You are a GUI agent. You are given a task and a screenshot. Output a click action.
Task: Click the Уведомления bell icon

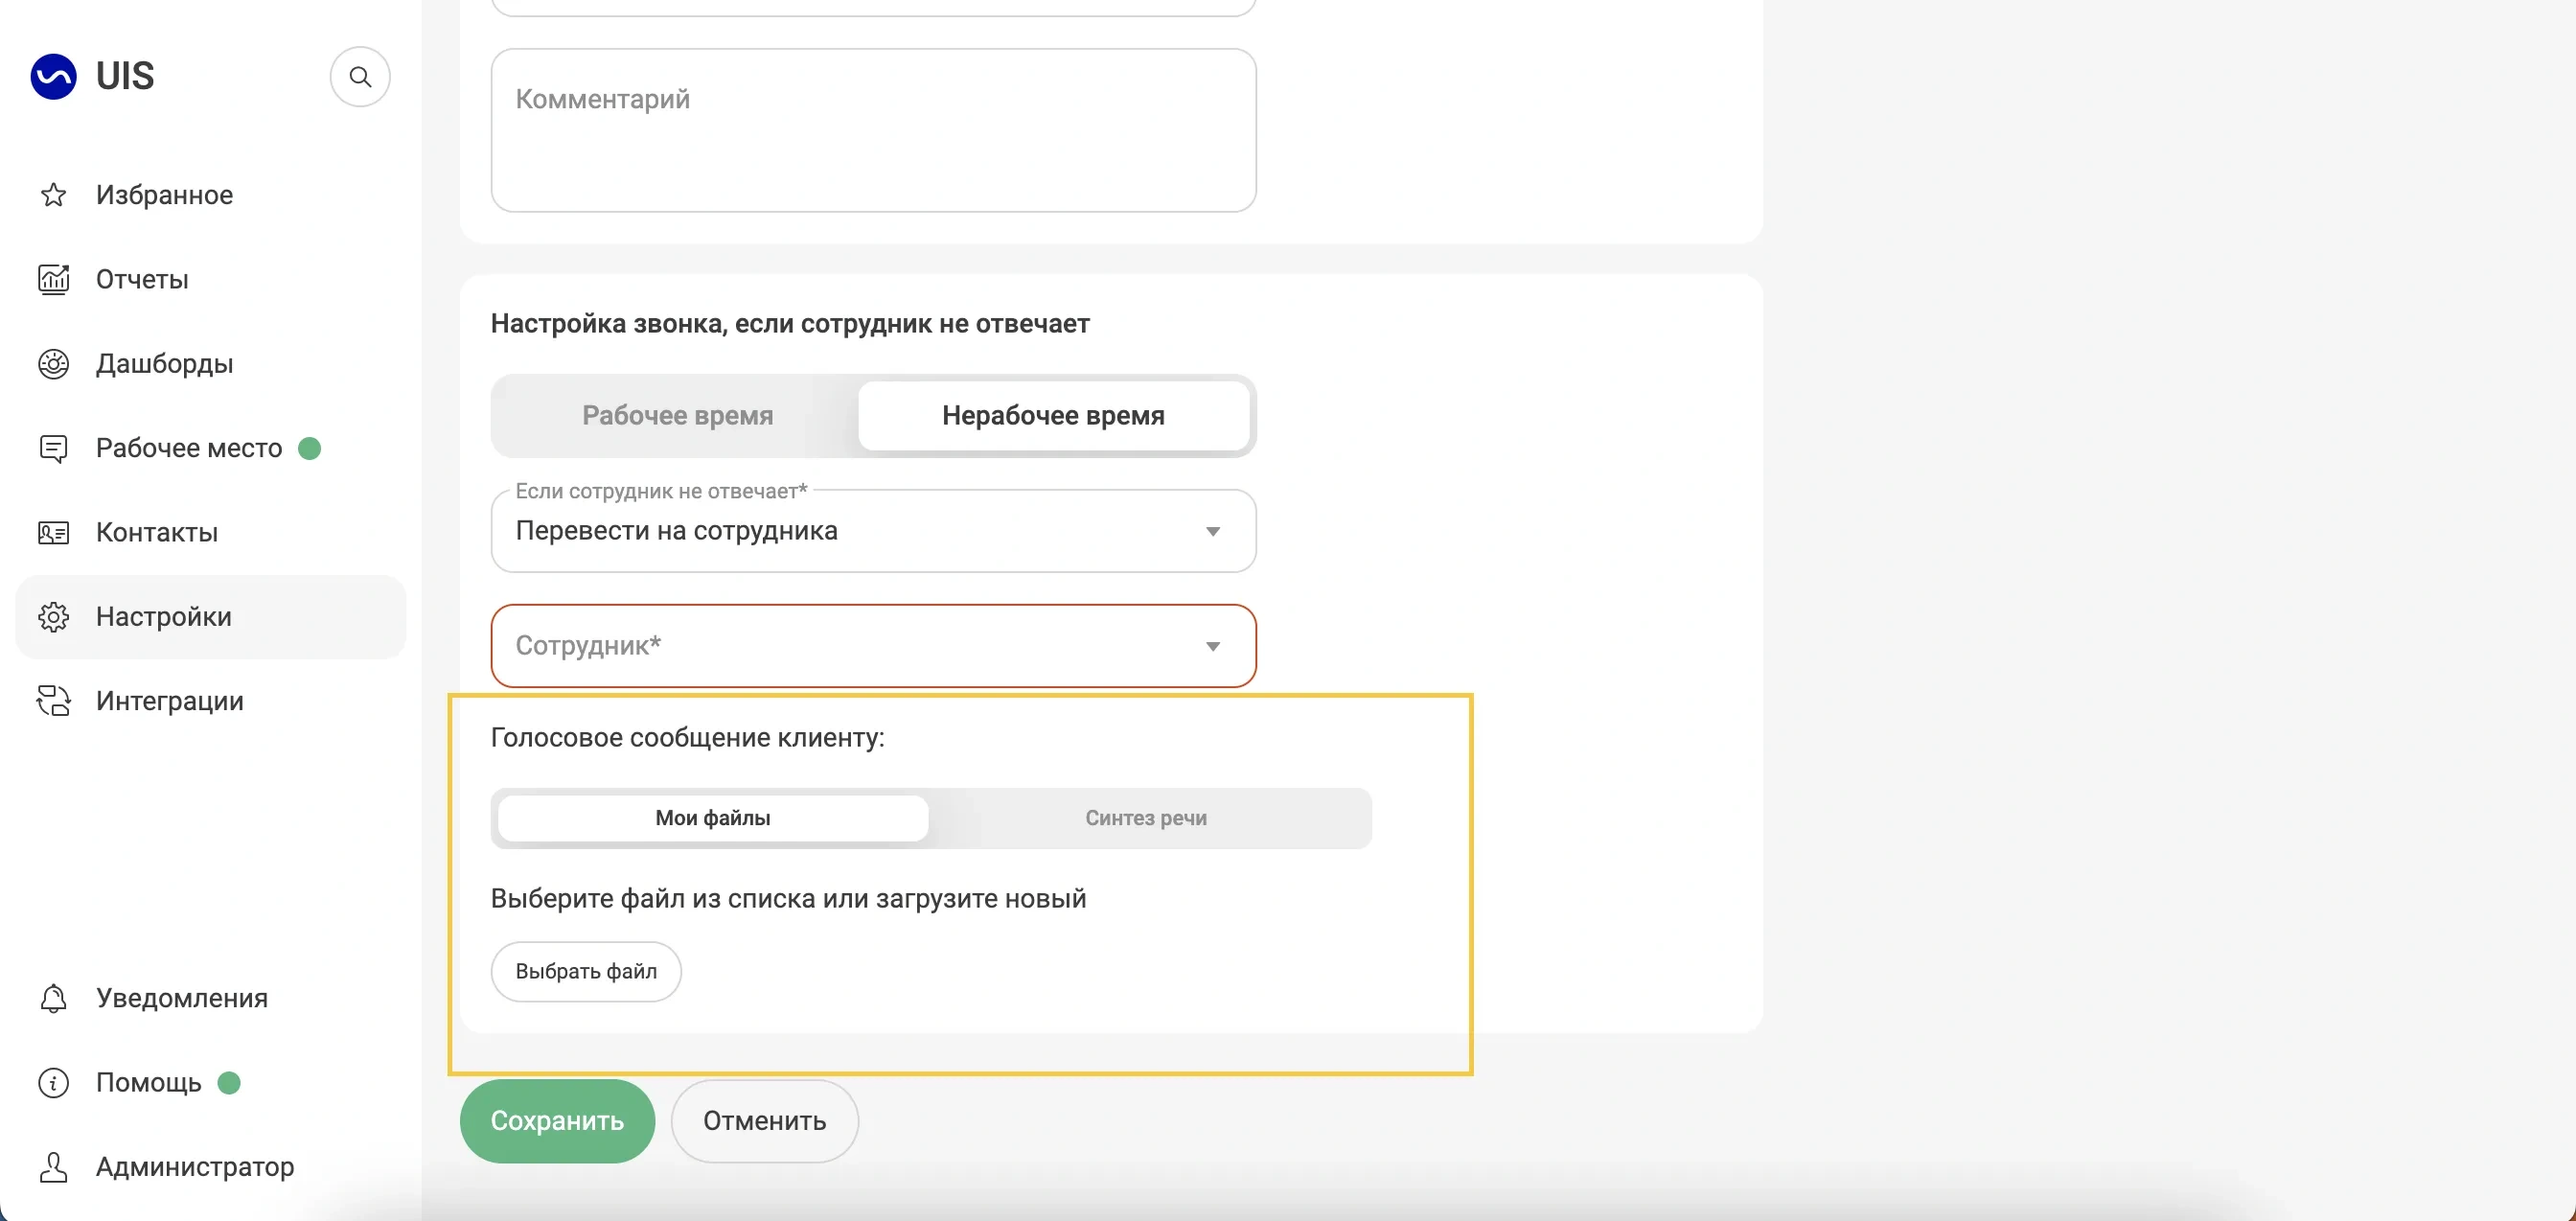(54, 998)
